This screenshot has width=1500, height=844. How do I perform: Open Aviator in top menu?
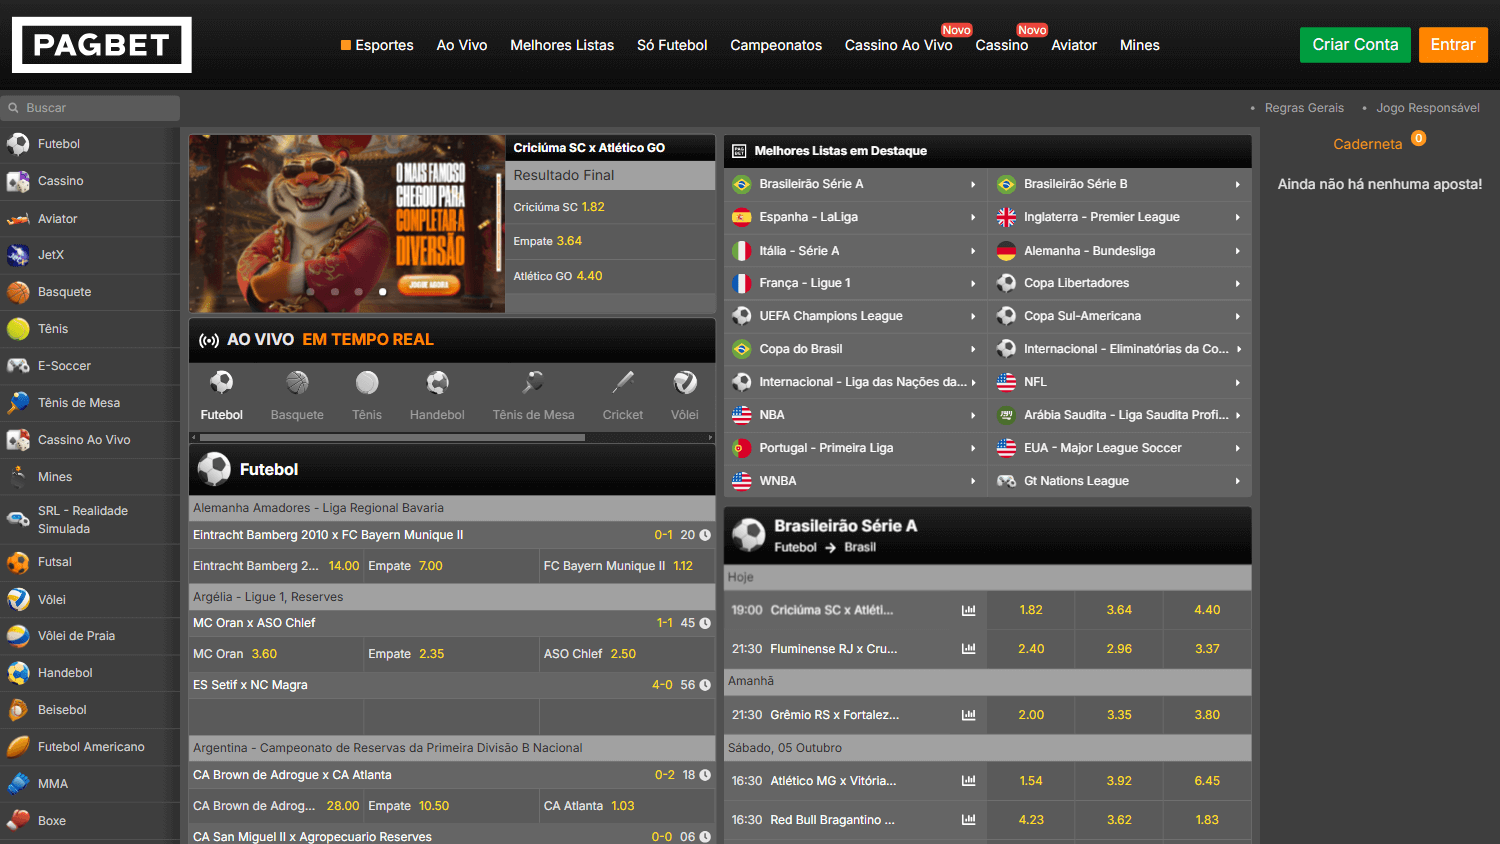(1074, 45)
